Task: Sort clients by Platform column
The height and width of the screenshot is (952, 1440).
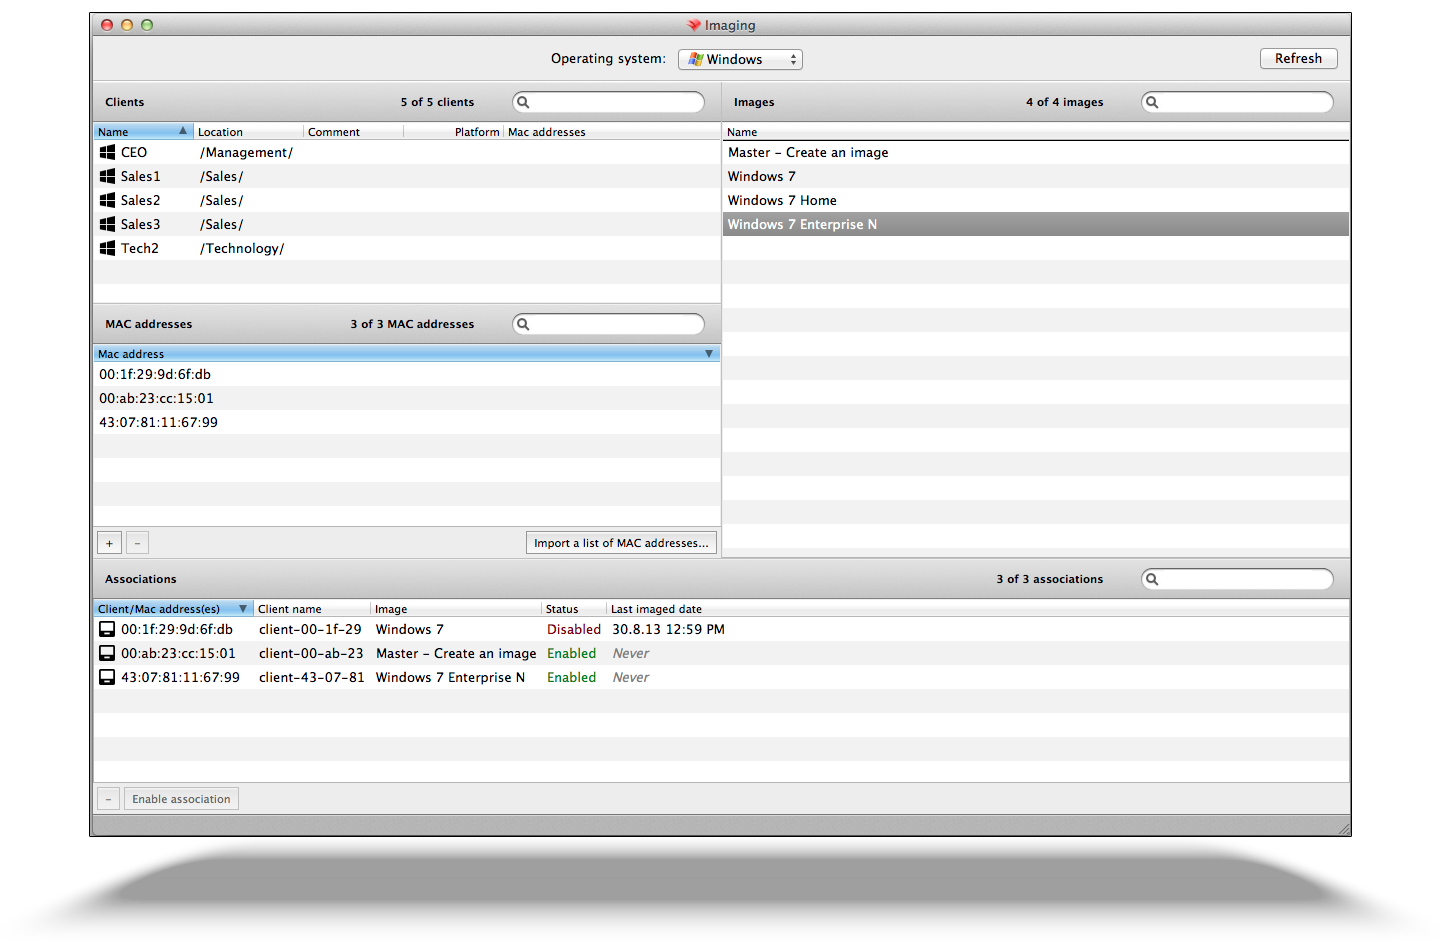Action: coord(453,132)
